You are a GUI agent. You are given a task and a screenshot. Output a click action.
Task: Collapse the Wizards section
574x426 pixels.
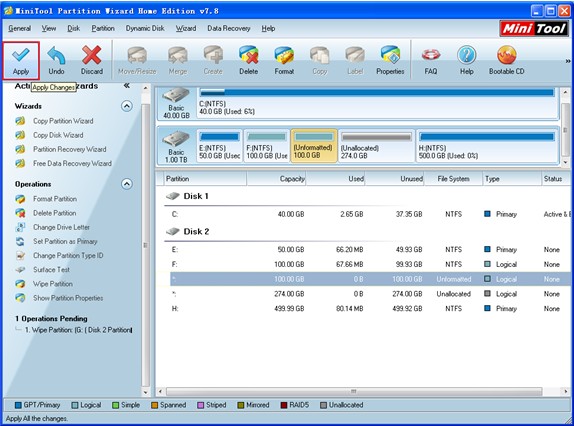[x=127, y=106]
